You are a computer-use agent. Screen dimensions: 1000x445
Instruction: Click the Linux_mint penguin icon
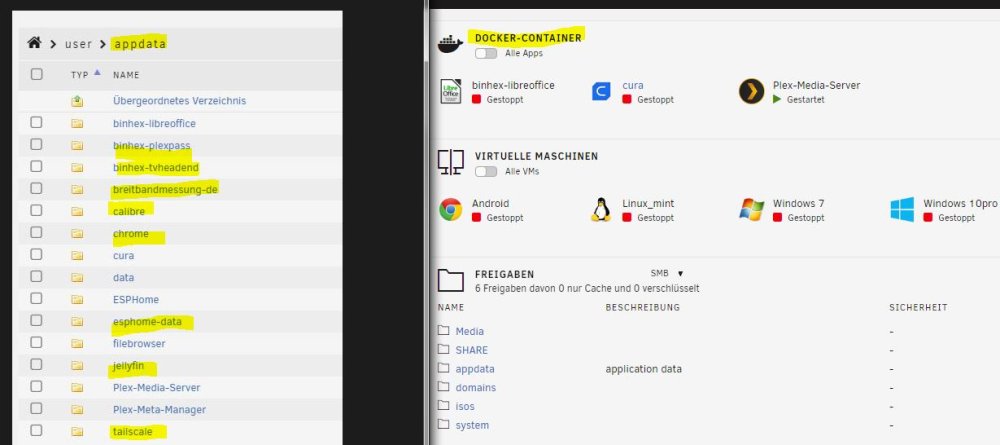[x=600, y=209]
